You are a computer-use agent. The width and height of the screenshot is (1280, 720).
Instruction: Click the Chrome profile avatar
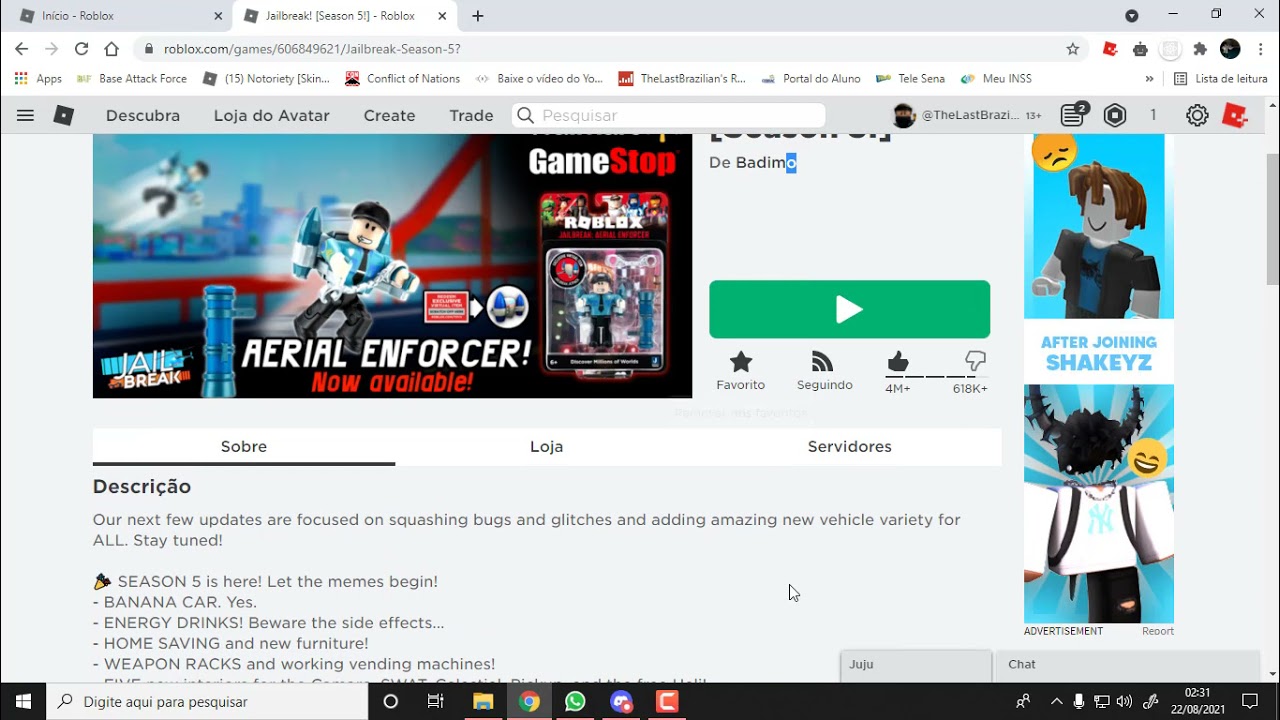(x=1230, y=48)
